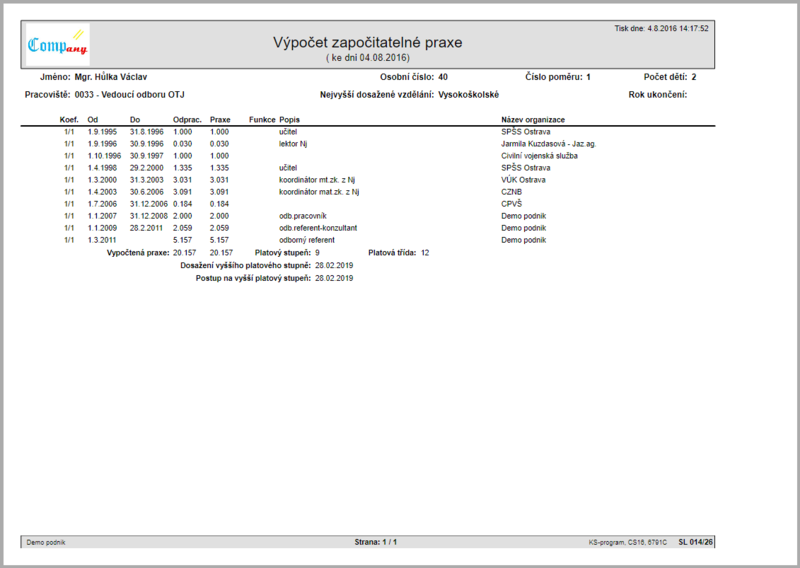Select the date 1.3.2011 in Od column
This screenshot has width=800, height=568.
tap(102, 240)
